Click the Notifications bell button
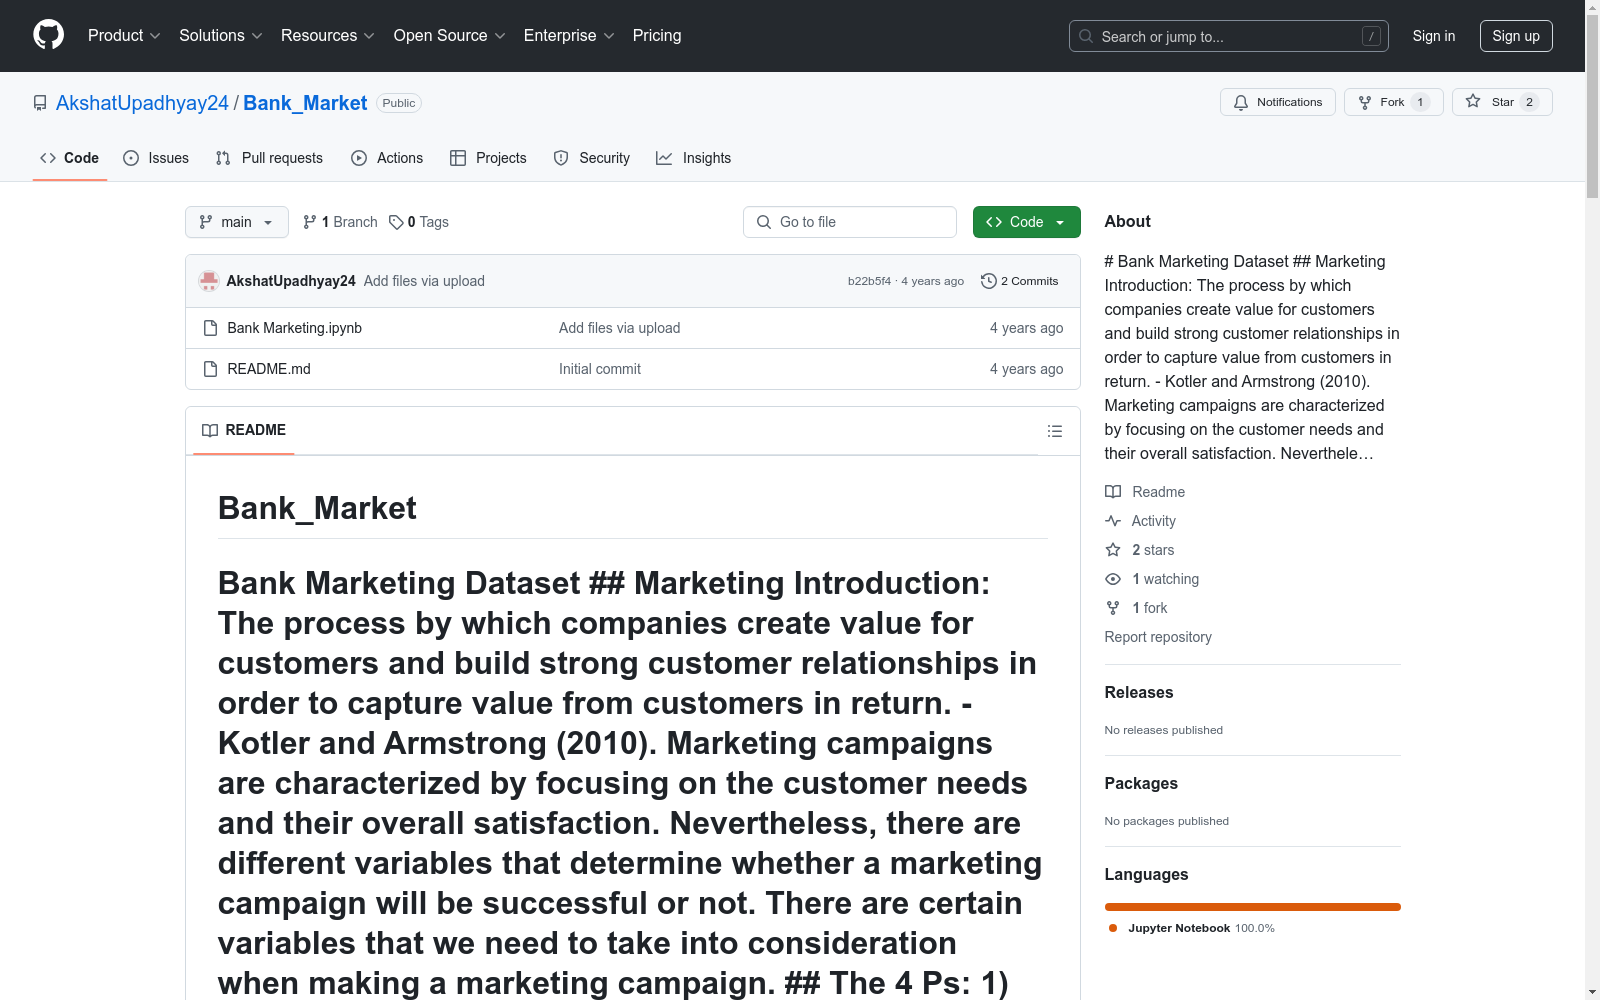Screen dimensions: 1600x1000 point(1278,102)
